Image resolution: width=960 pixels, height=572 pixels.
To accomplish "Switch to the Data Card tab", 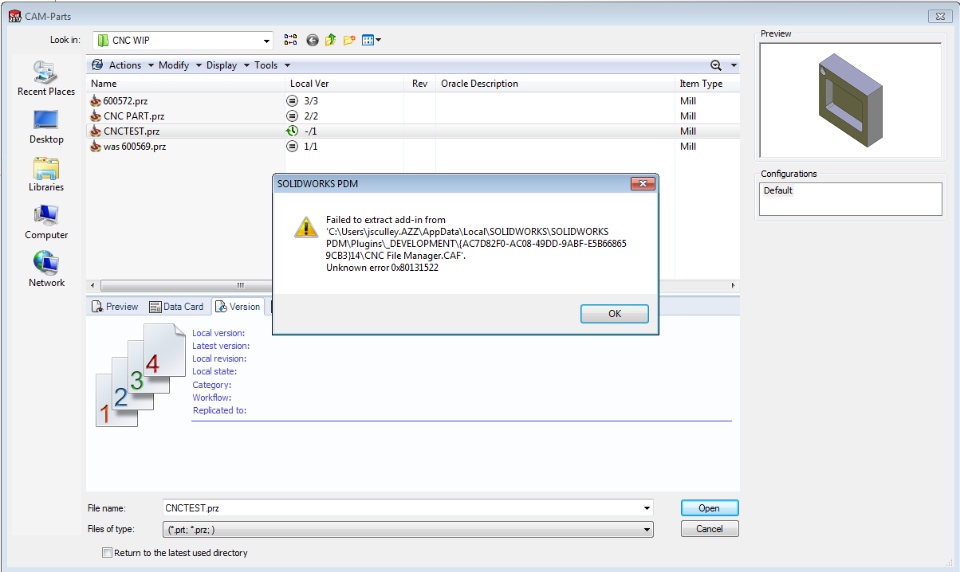I will 176,306.
